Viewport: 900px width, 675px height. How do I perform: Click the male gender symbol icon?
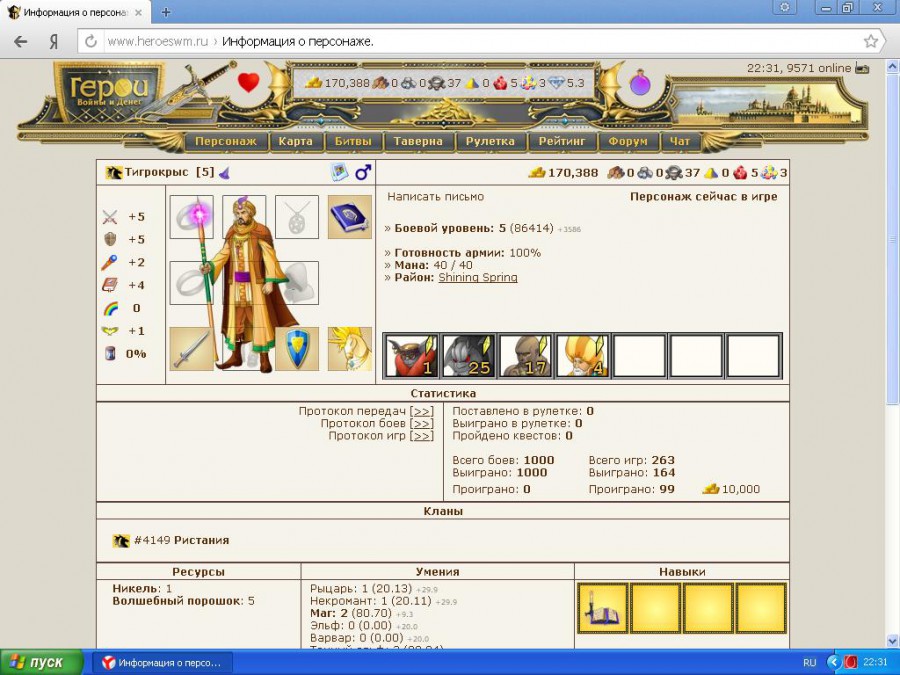tap(363, 172)
